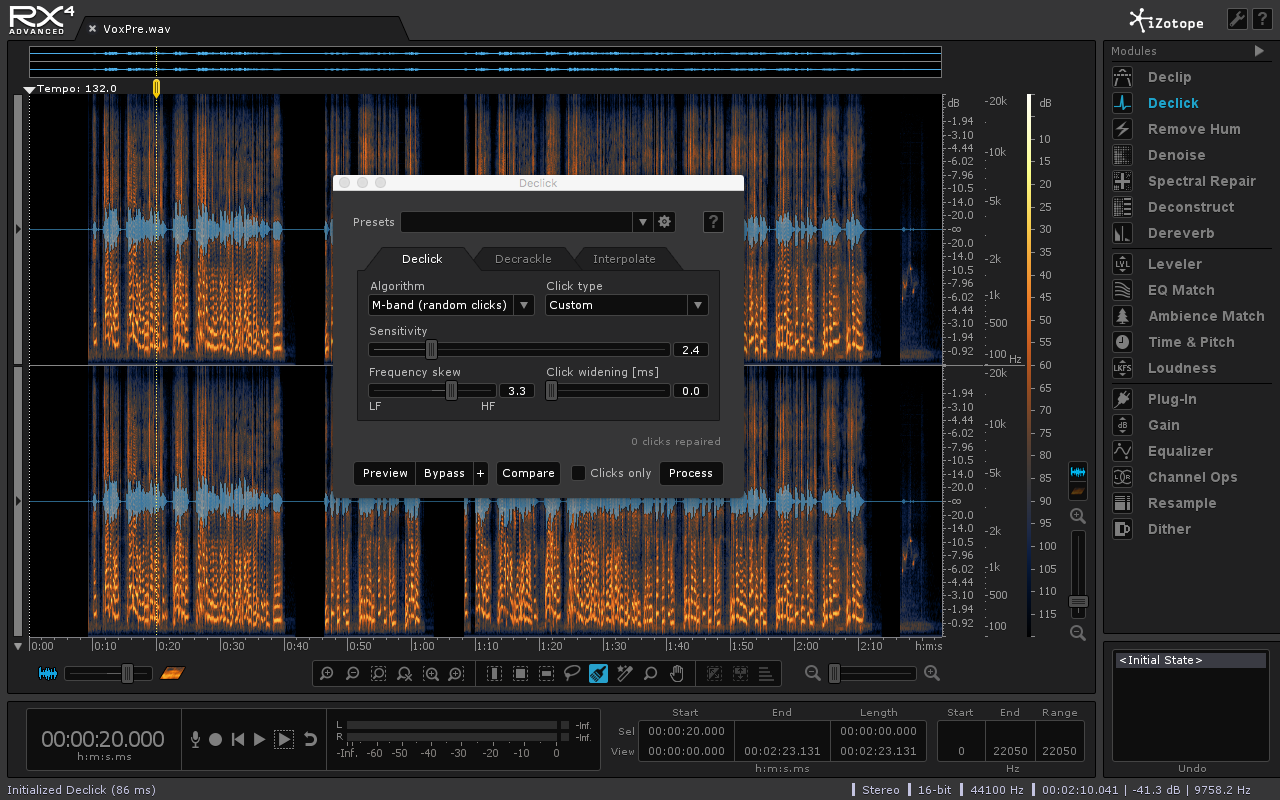
Task: Open the Dereverb module
Action: pos(1180,233)
